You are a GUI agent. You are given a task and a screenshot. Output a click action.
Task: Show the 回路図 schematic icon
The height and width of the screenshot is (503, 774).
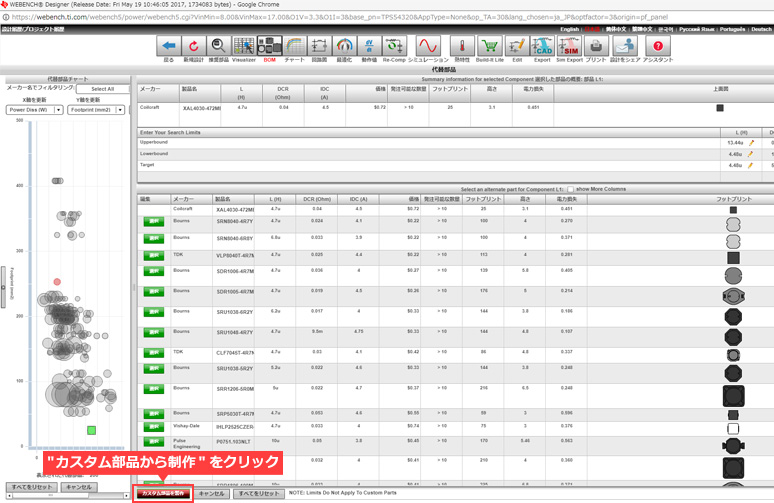click(x=319, y=46)
